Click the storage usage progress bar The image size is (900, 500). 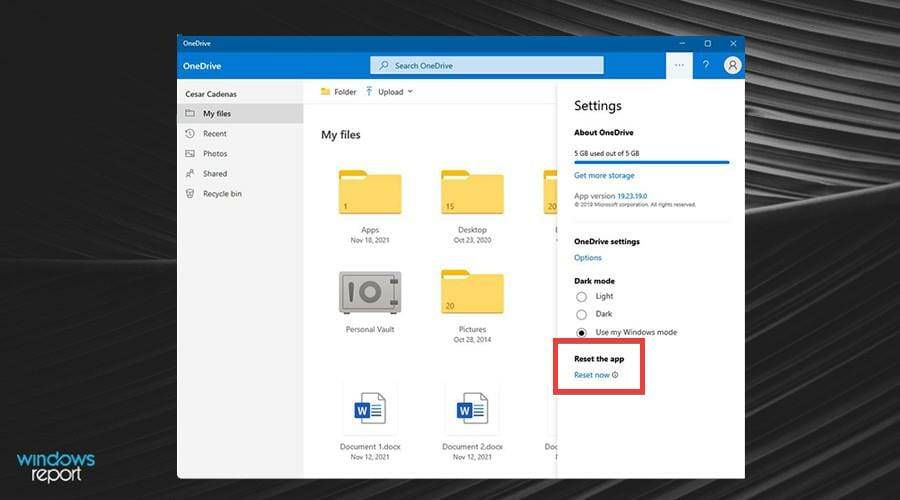[x=651, y=162]
